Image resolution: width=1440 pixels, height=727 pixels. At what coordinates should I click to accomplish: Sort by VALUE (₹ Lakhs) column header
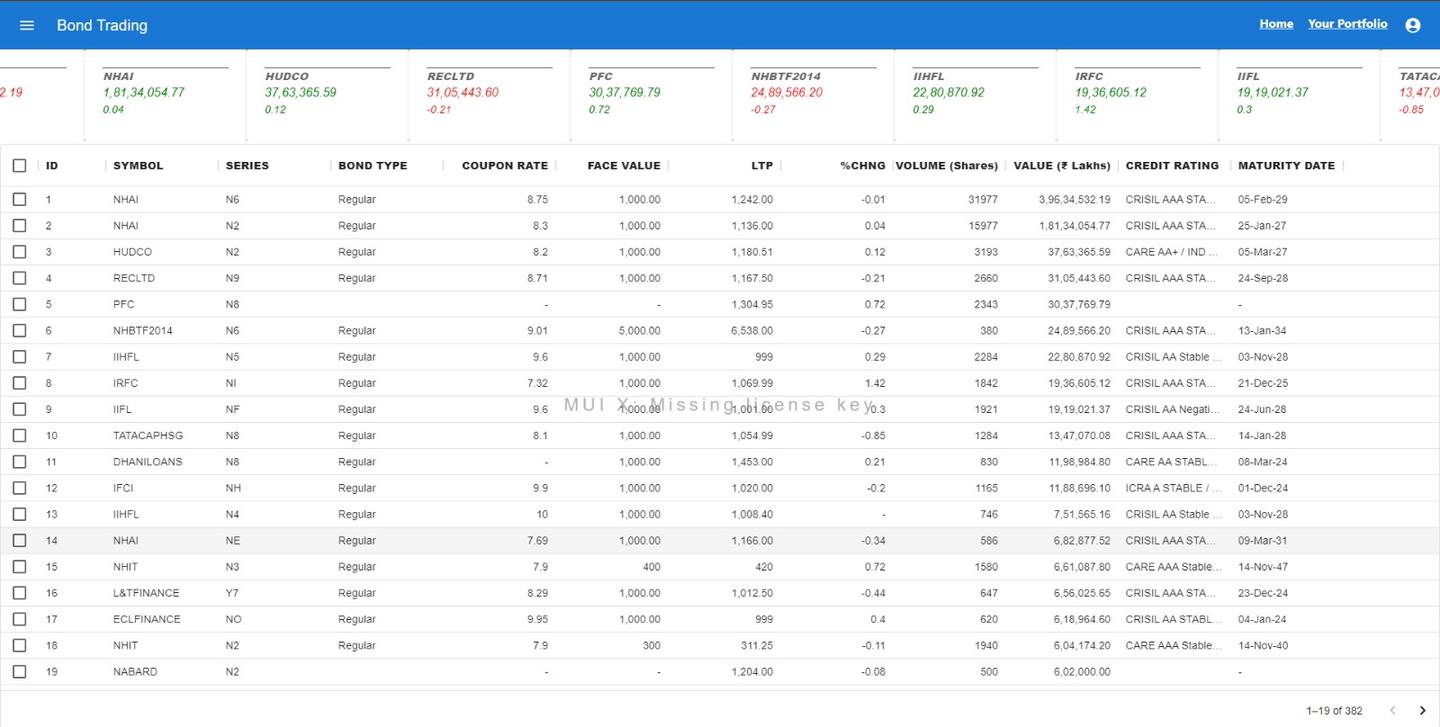[1062, 166]
